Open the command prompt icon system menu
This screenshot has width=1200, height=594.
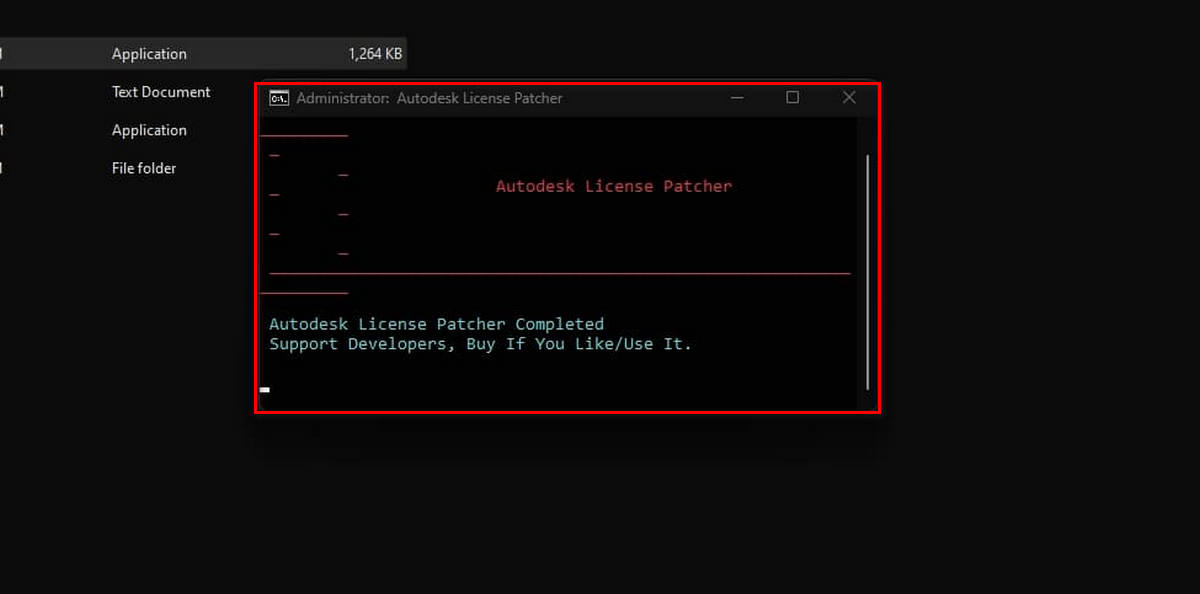click(279, 98)
